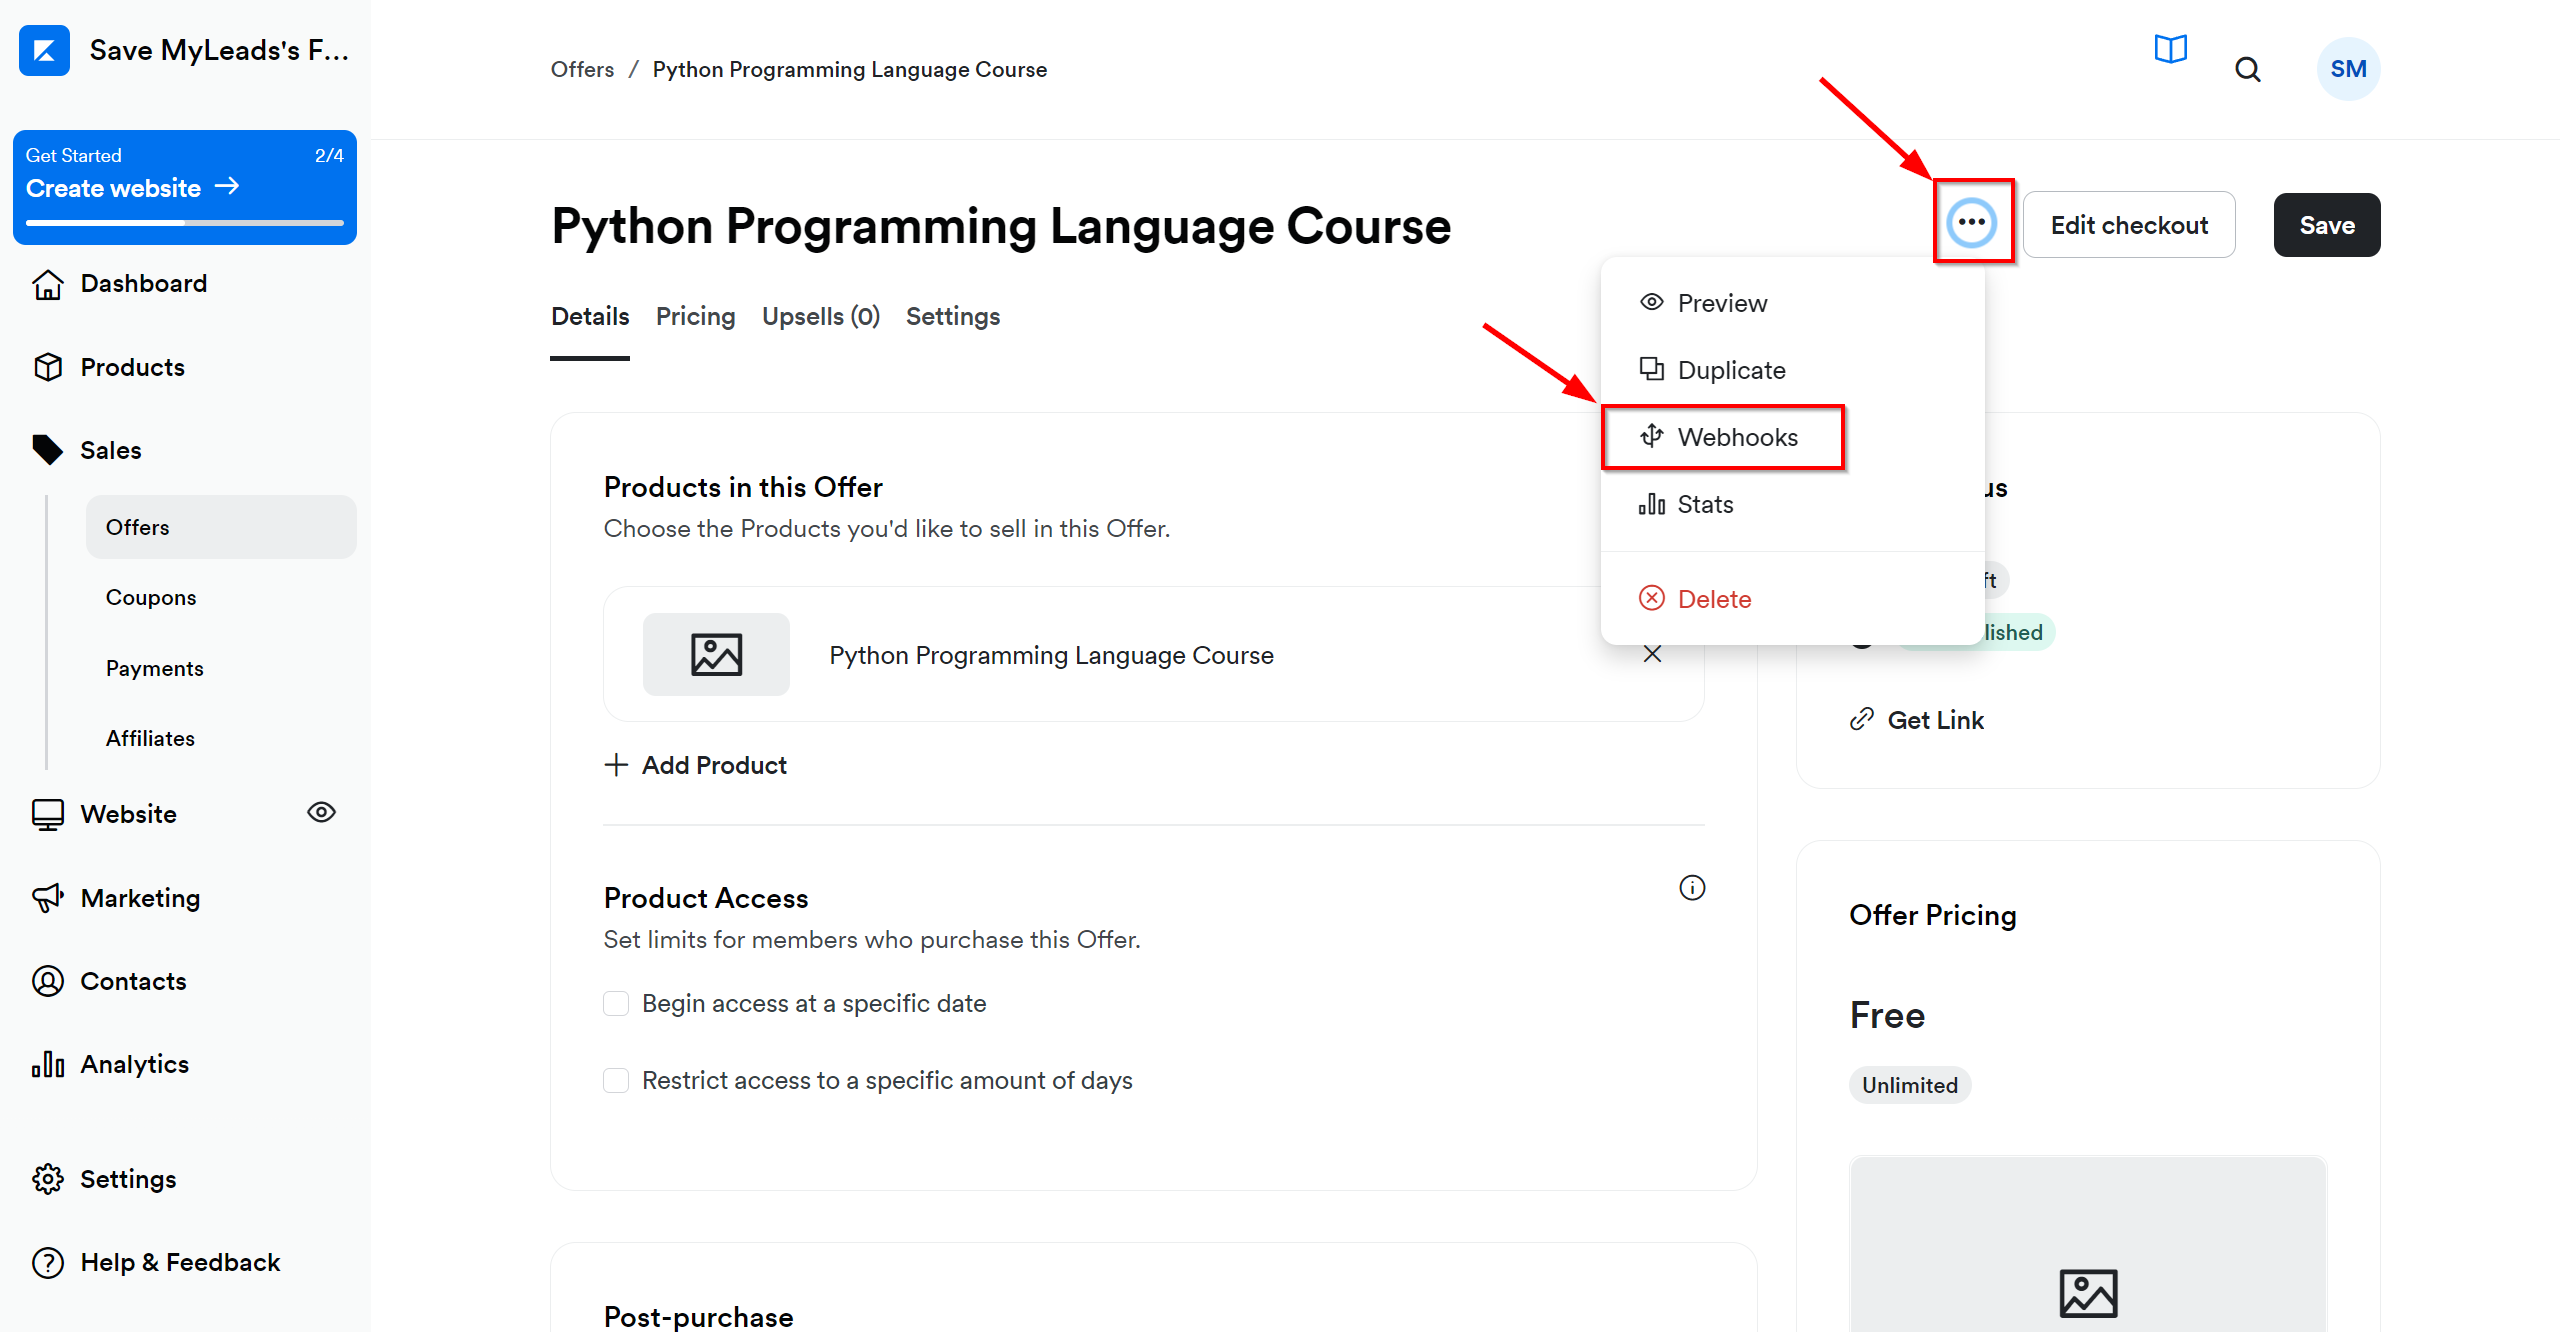Click the Stats icon in dropdown menu

1654,503
